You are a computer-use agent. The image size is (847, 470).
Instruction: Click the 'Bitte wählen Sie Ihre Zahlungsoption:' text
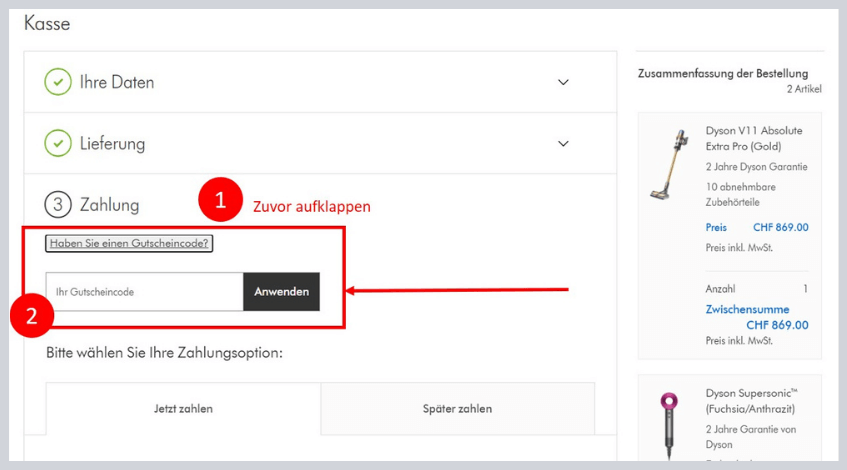164,353
